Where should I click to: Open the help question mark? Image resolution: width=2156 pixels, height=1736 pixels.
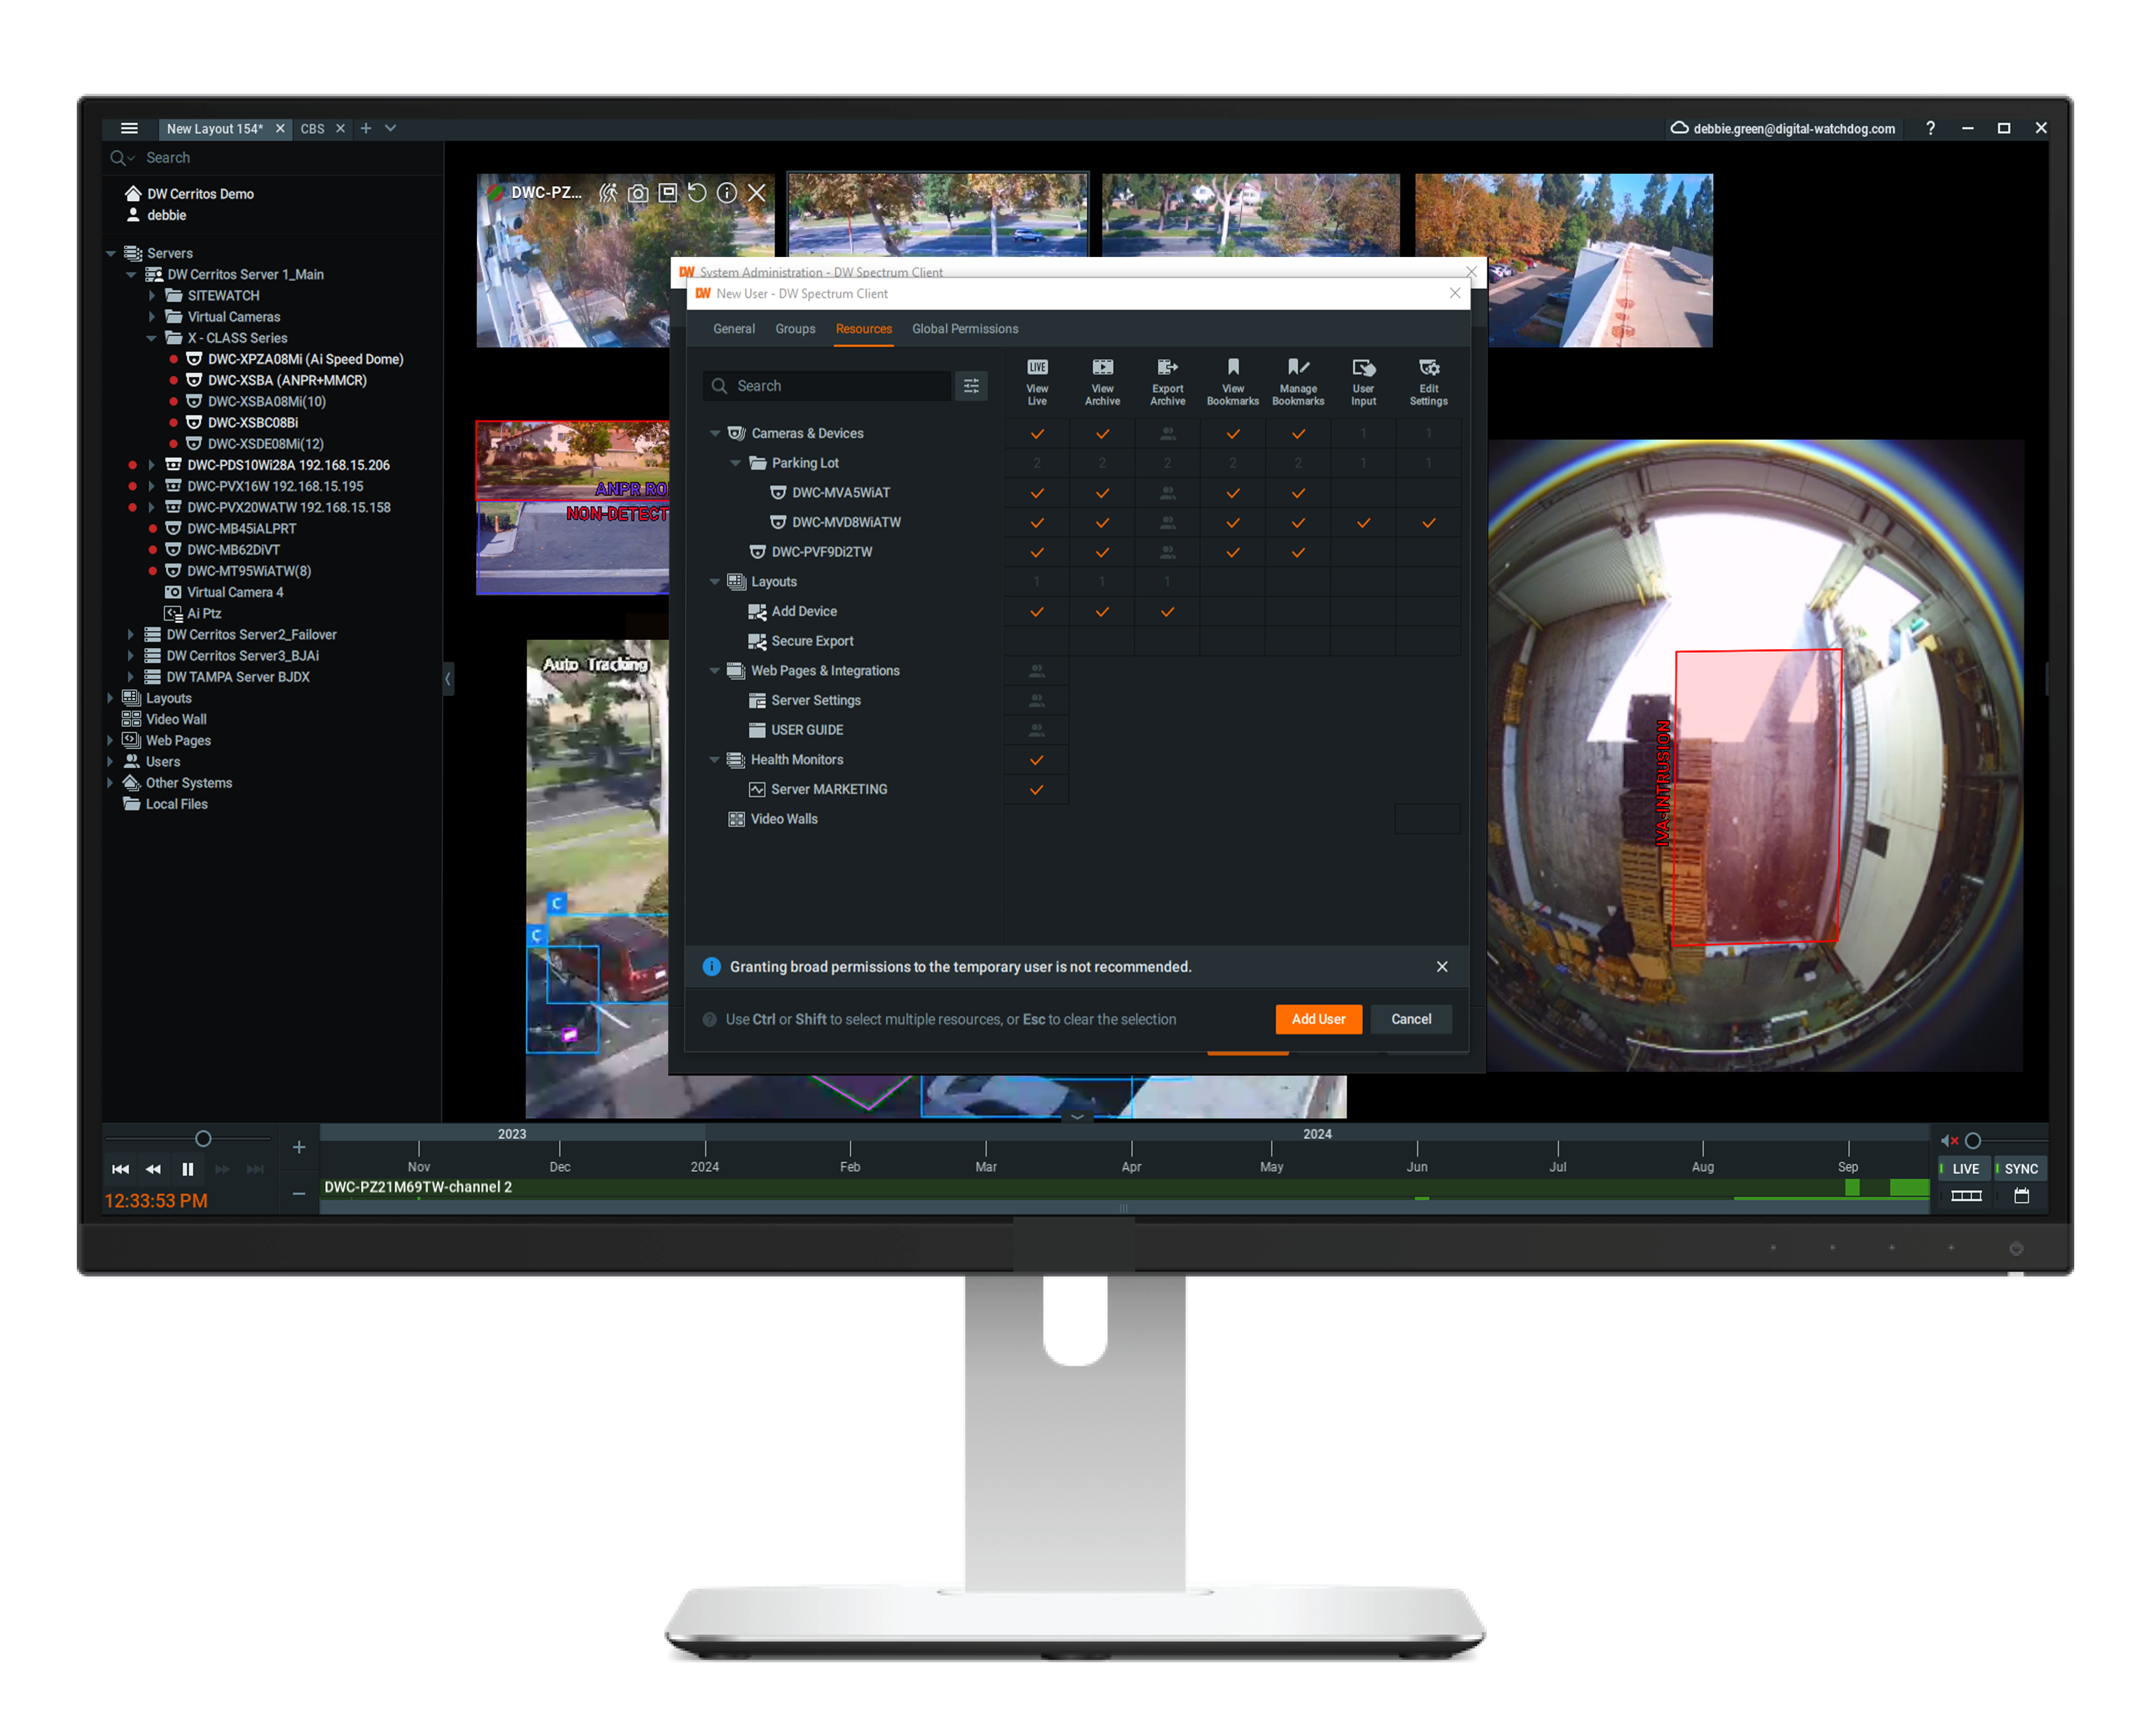[x=1930, y=128]
